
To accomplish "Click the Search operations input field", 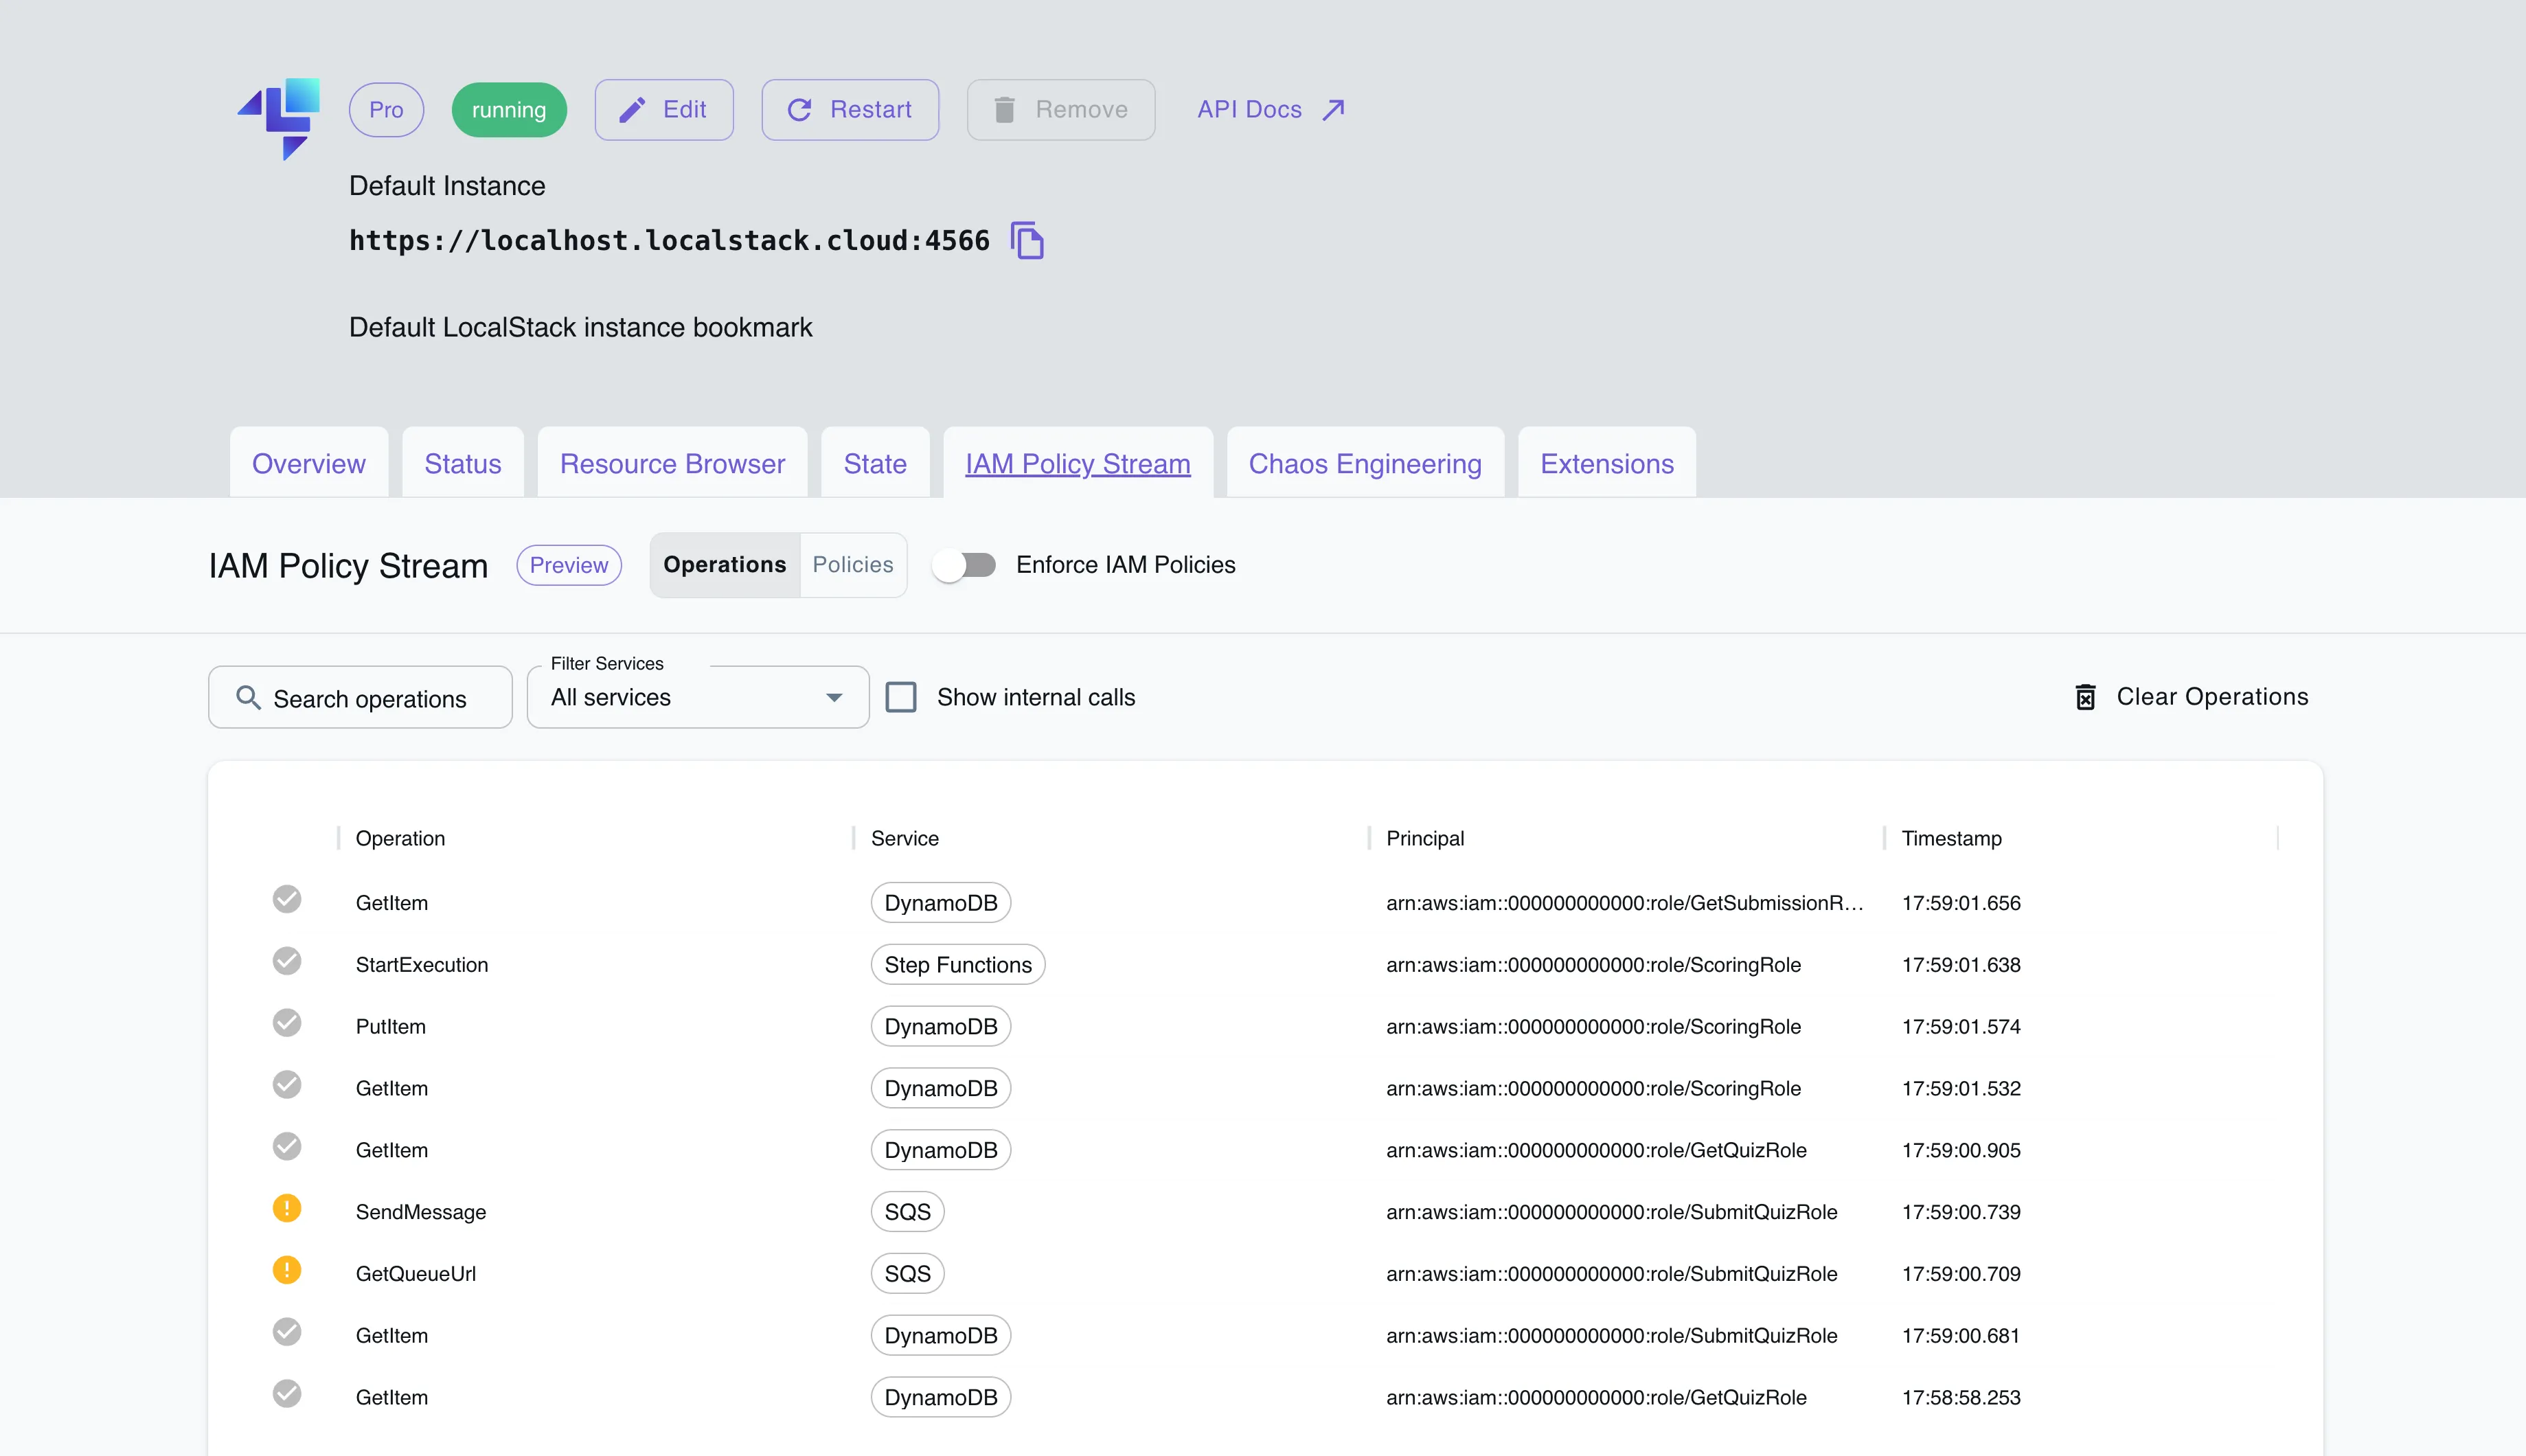I will 370,697.
